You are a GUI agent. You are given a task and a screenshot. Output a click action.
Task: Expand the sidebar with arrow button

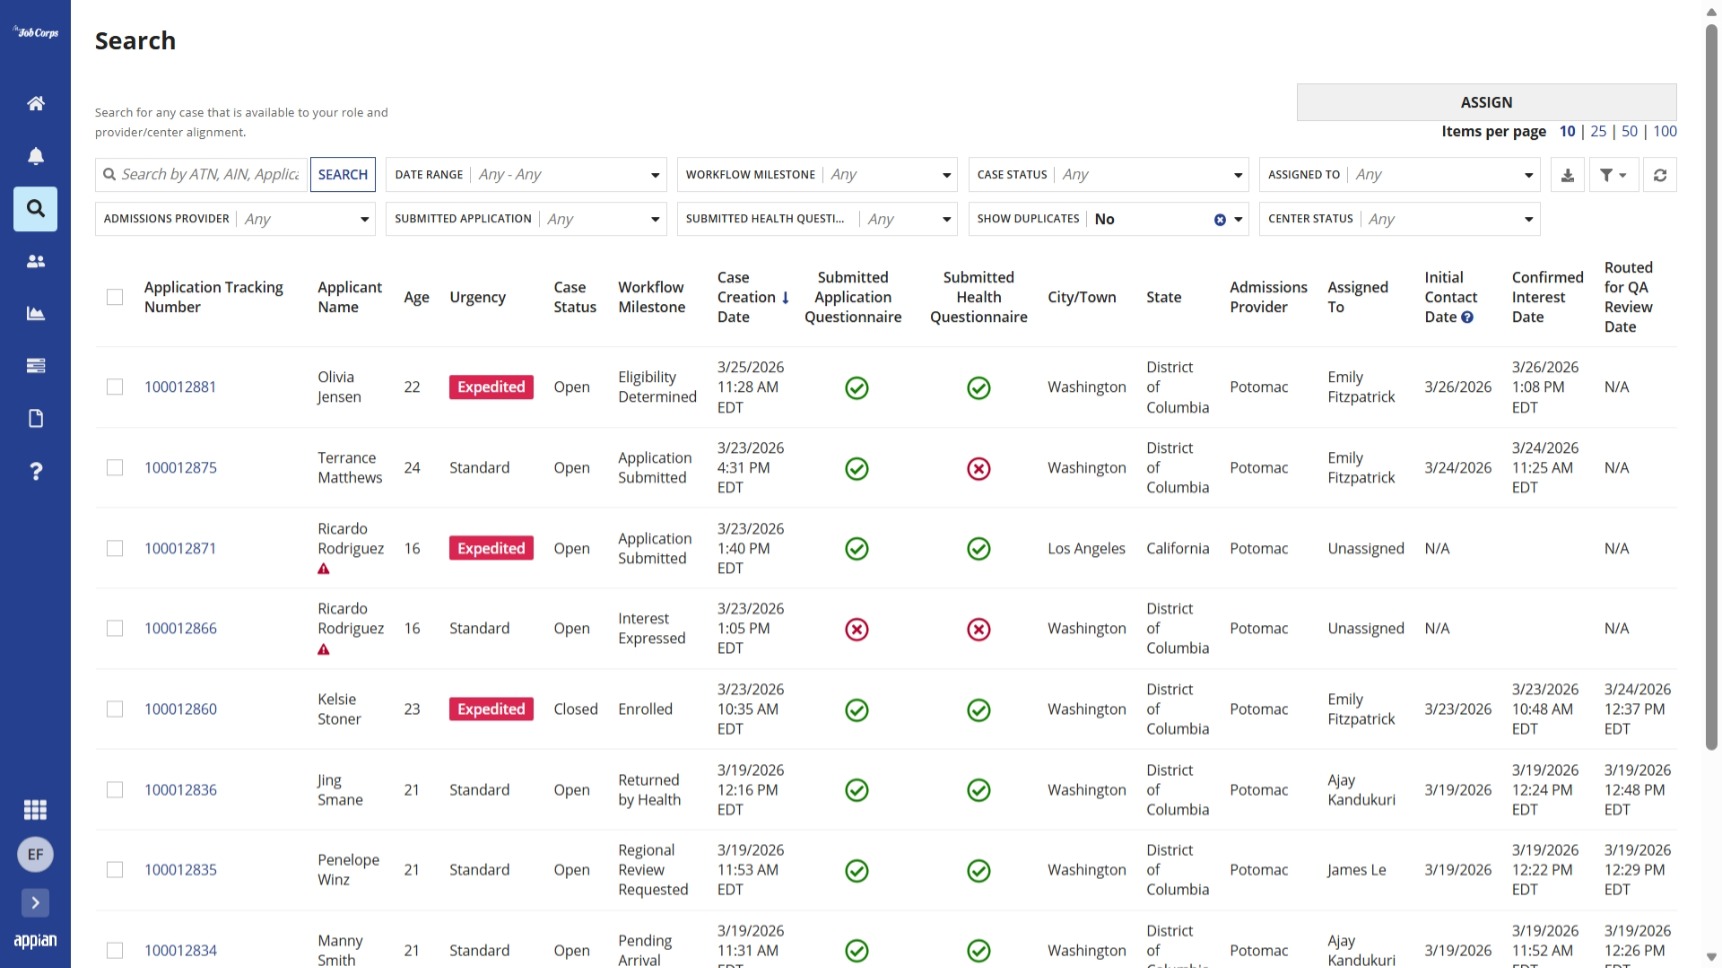(35, 903)
